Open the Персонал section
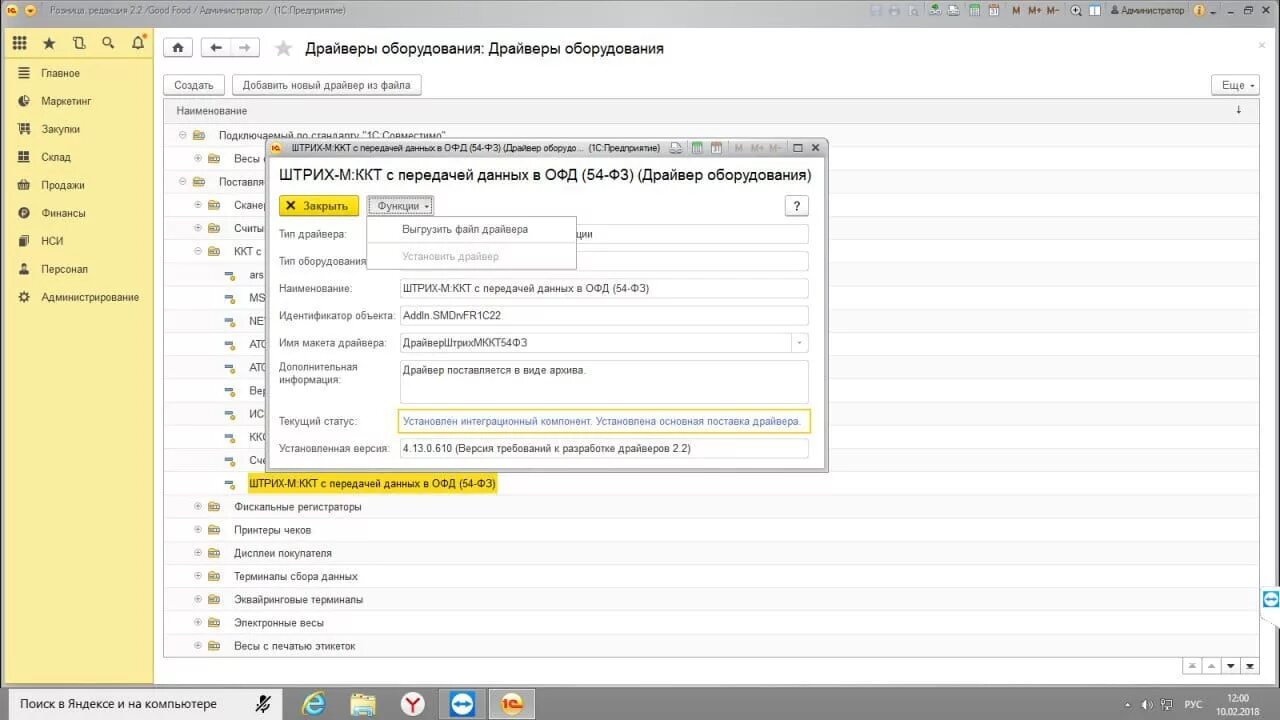 (x=64, y=269)
